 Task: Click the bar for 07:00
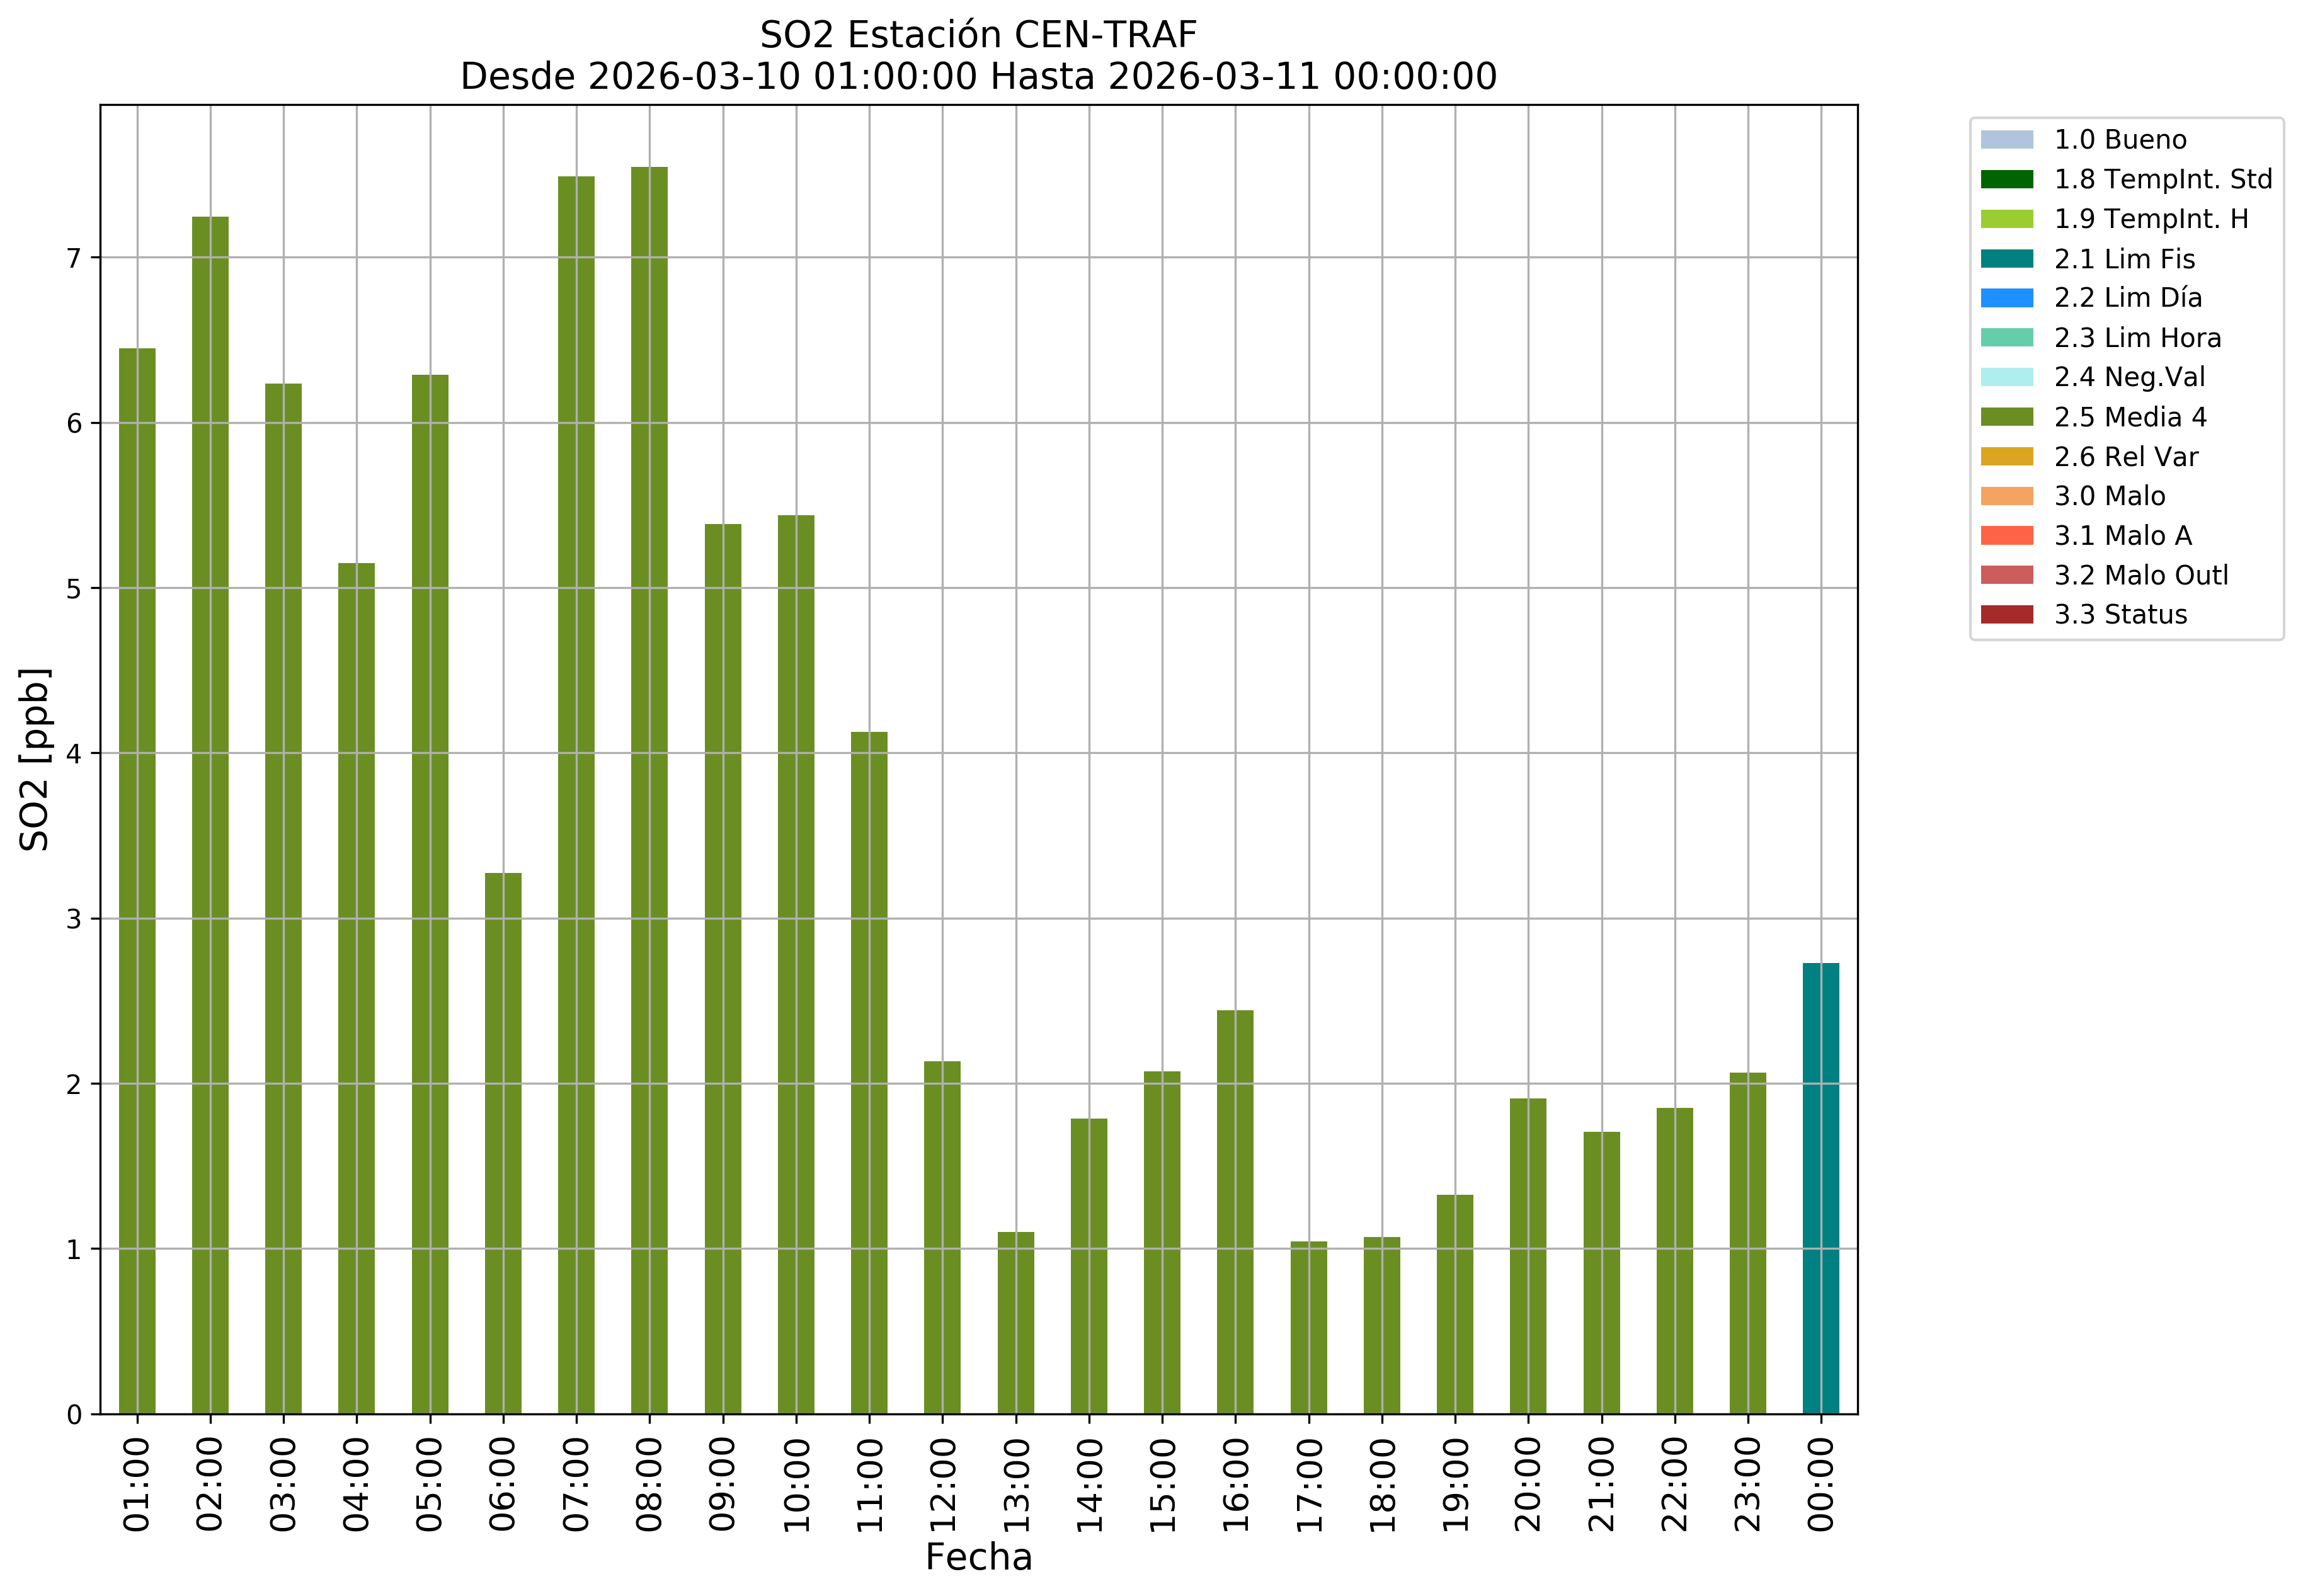click(x=576, y=795)
